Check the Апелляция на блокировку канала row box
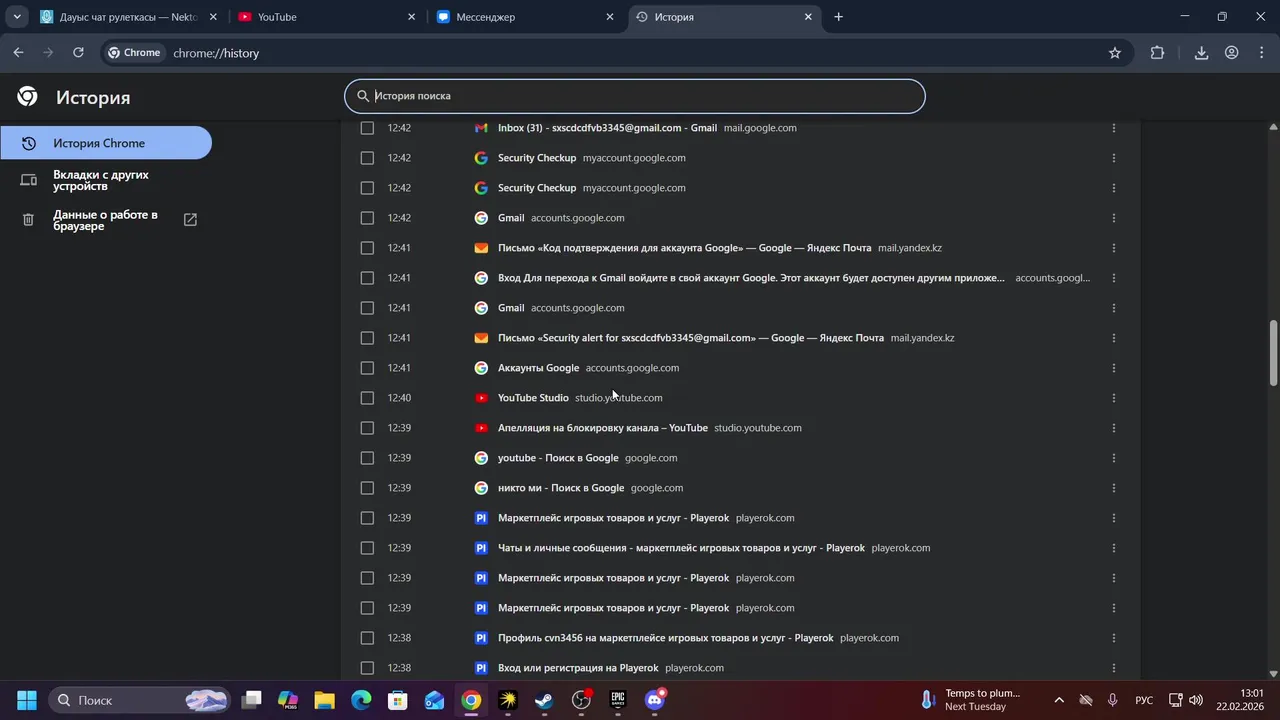This screenshot has width=1280, height=720. (367, 428)
